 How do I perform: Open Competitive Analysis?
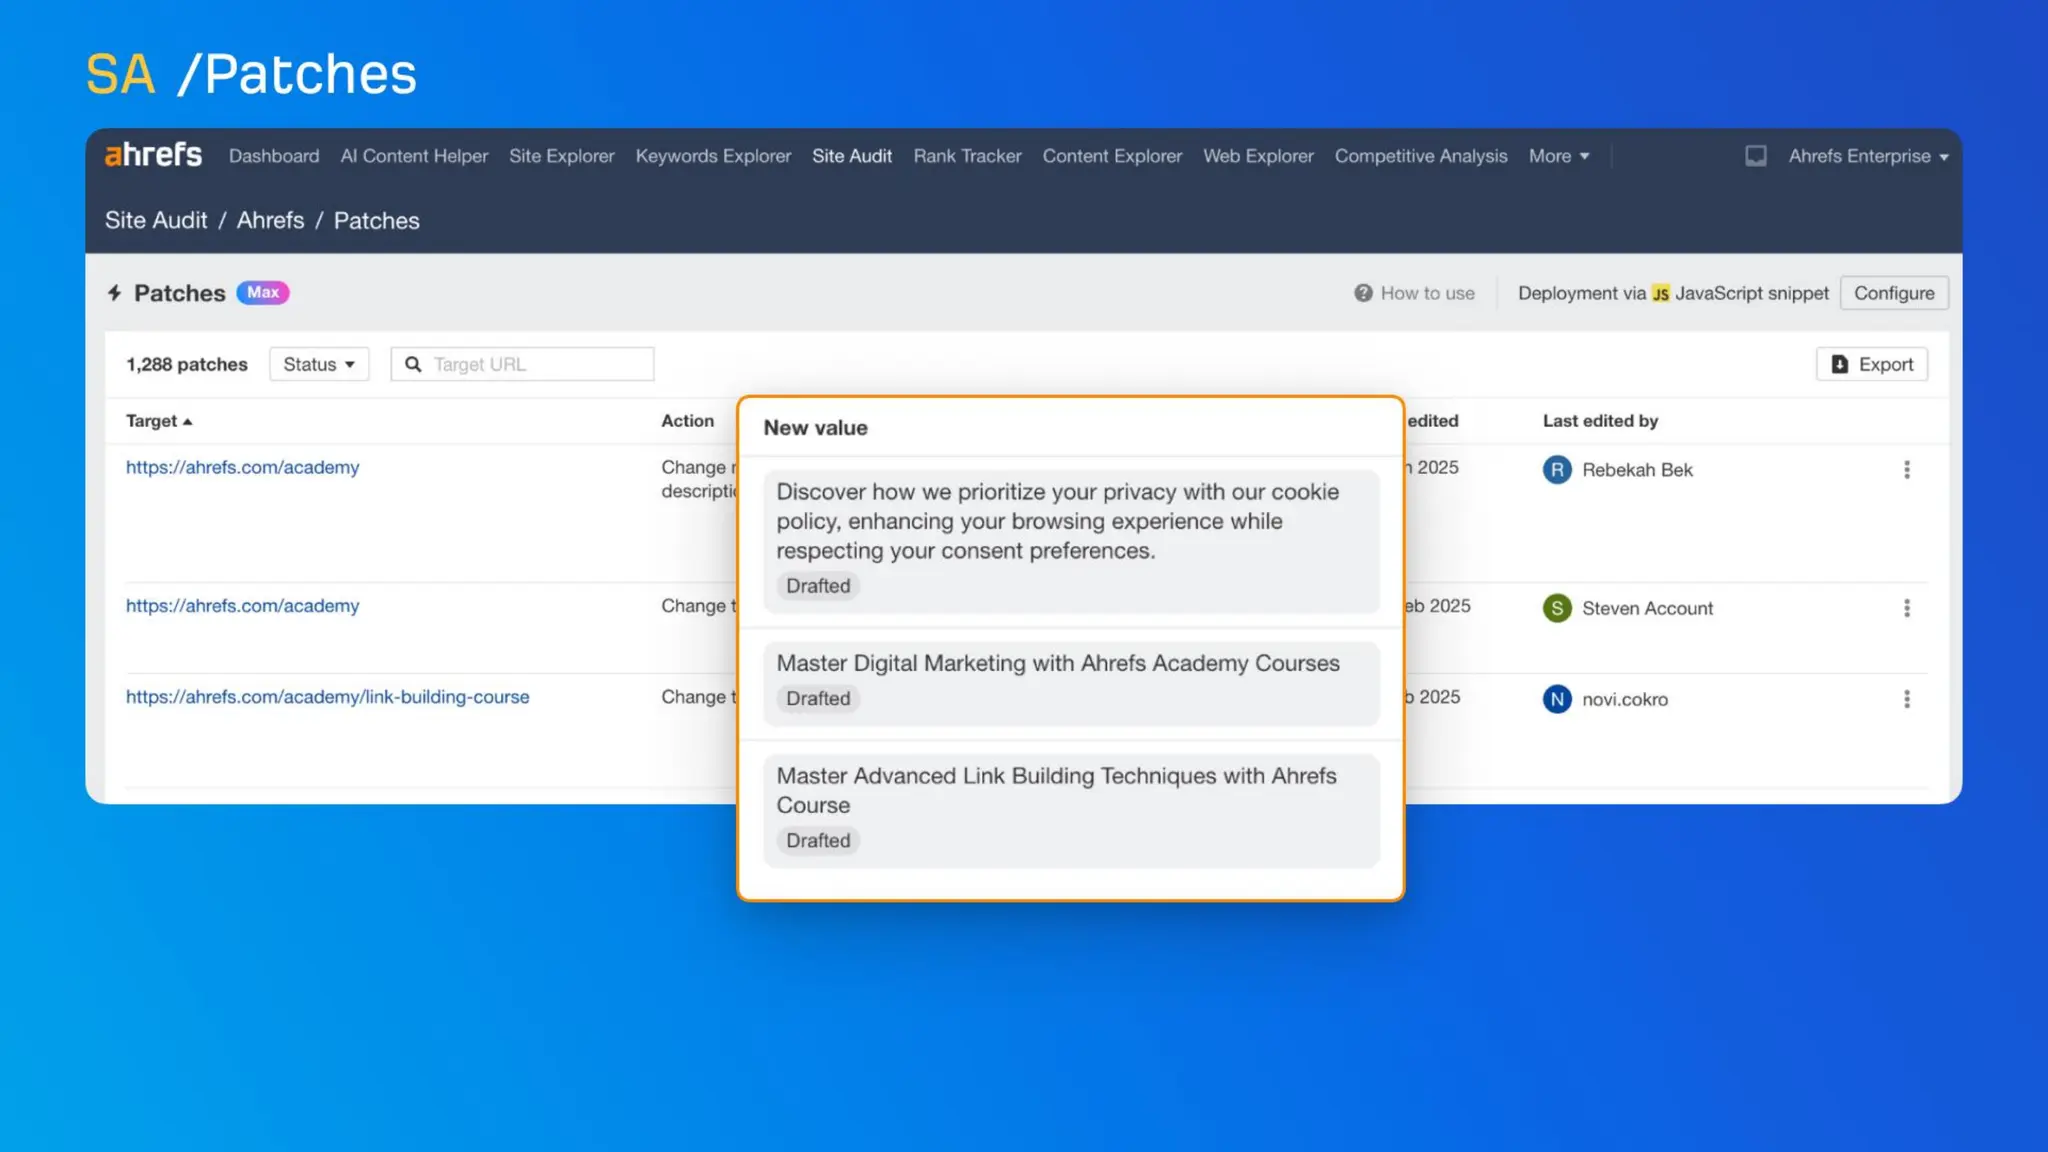click(x=1421, y=156)
